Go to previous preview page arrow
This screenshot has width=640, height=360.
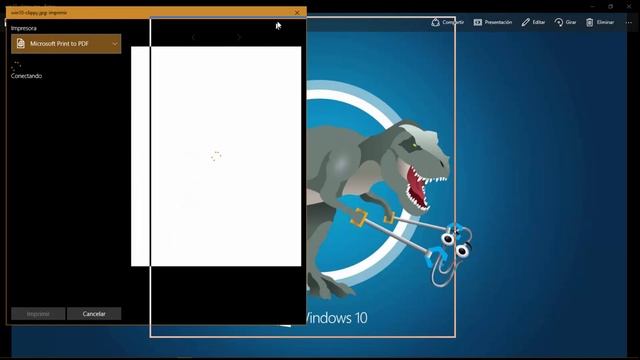click(x=193, y=37)
